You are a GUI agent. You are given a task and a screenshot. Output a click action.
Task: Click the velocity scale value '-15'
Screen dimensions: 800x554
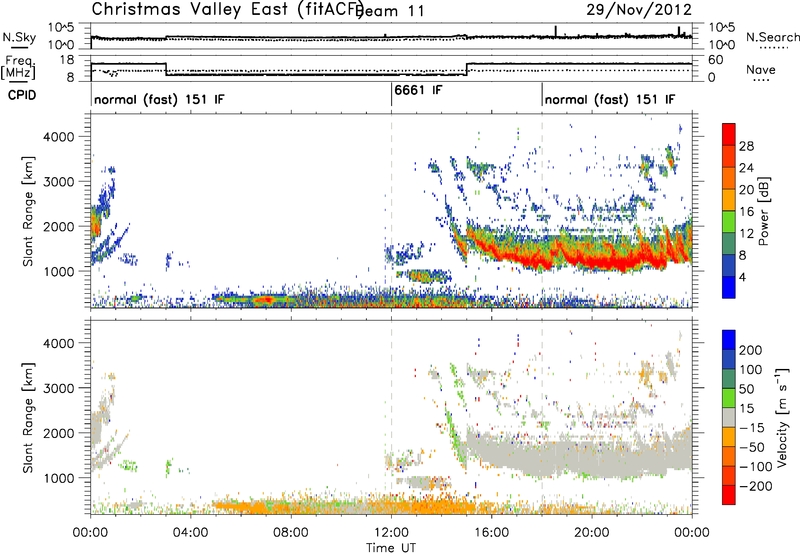pos(754,427)
